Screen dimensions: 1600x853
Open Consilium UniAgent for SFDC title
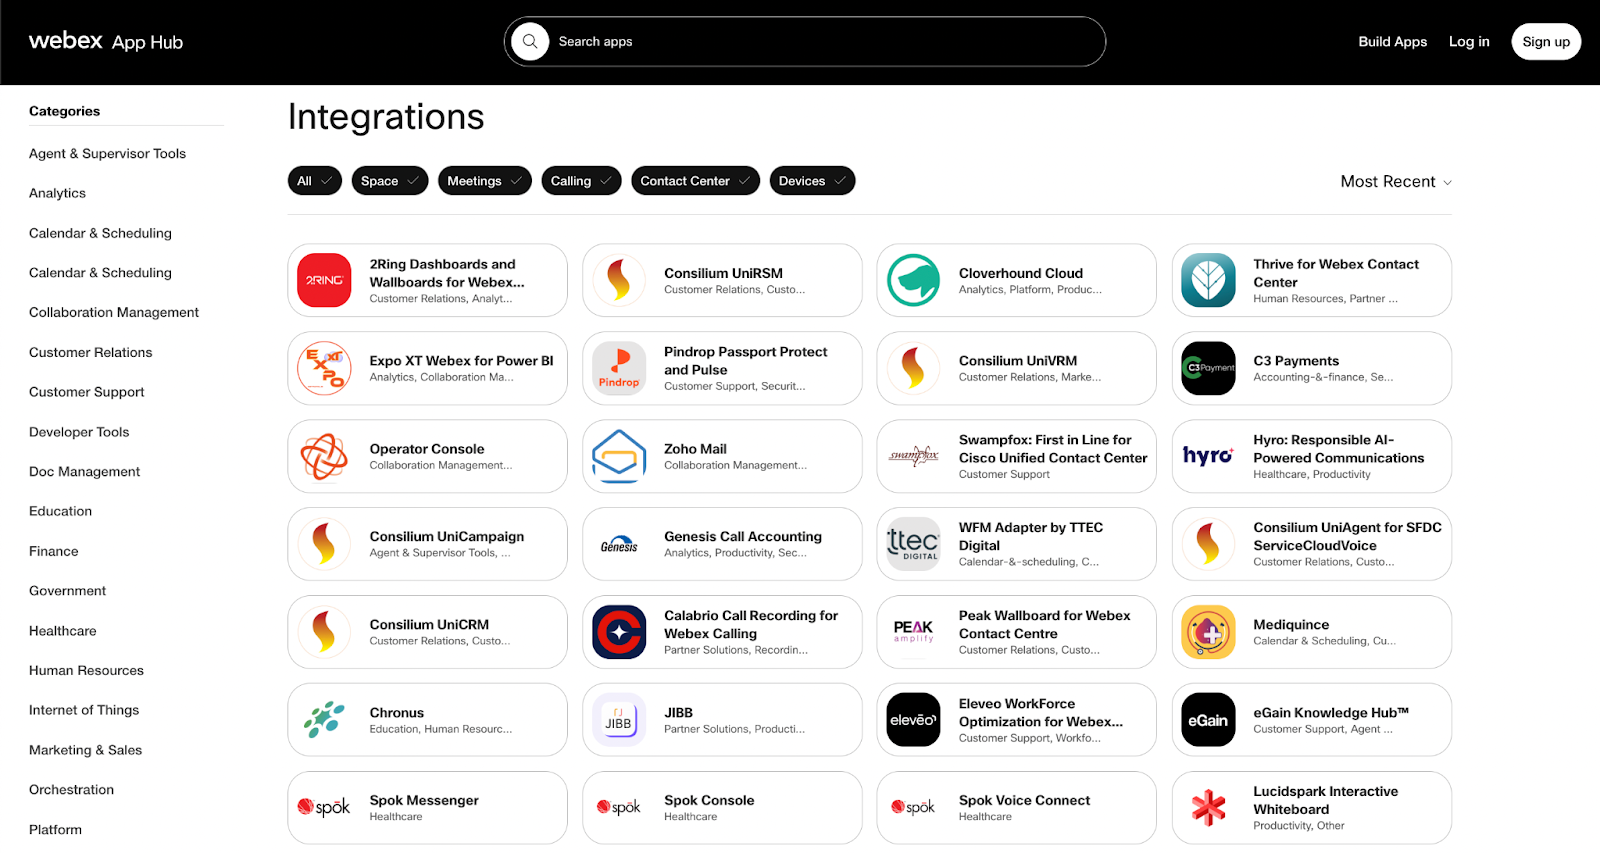(1348, 537)
